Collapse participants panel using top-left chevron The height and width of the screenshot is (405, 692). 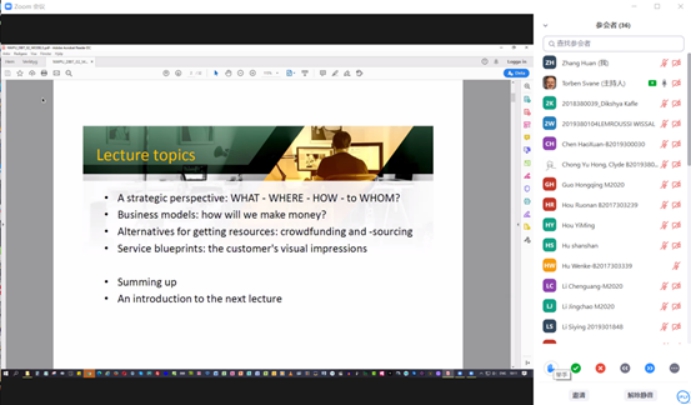pos(546,24)
